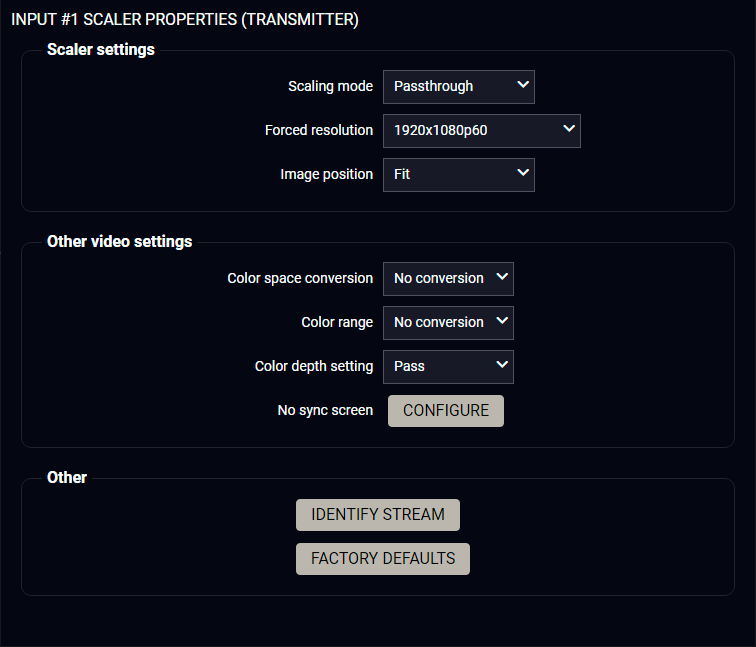This screenshot has width=756, height=647.
Task: Open the Image position dropdown set to Fit
Action: pos(458,174)
